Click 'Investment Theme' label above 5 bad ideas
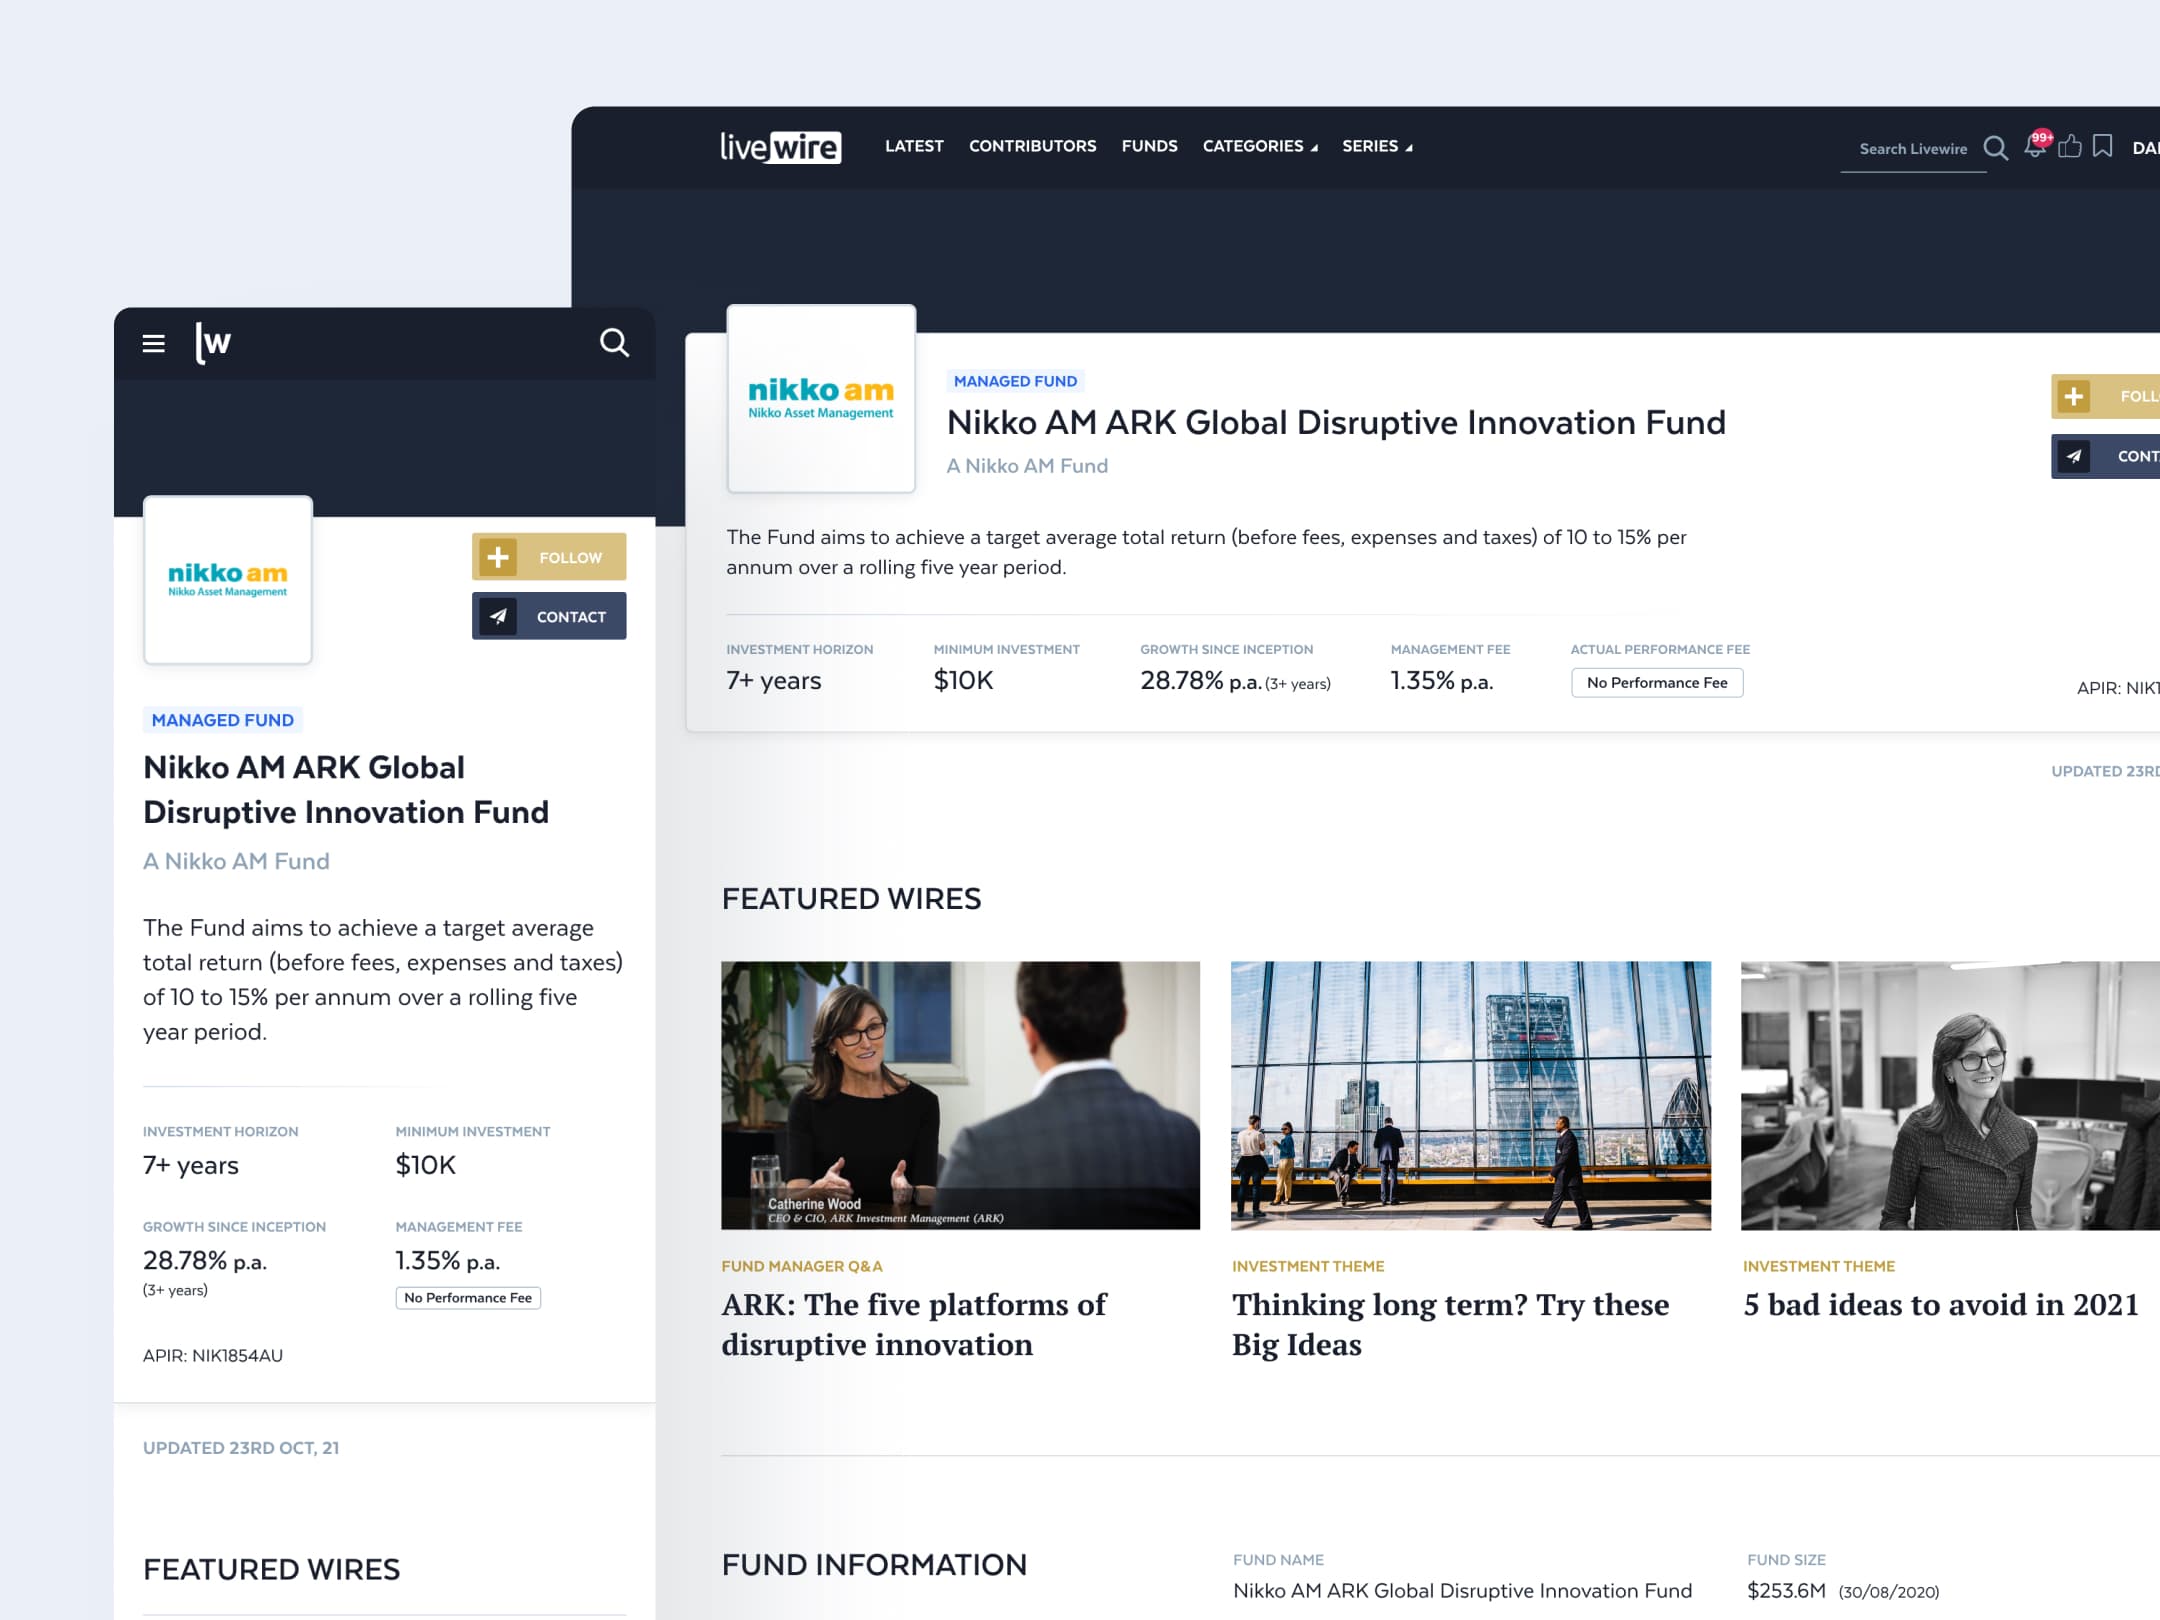Image resolution: width=2160 pixels, height=1620 pixels. [x=1819, y=1266]
